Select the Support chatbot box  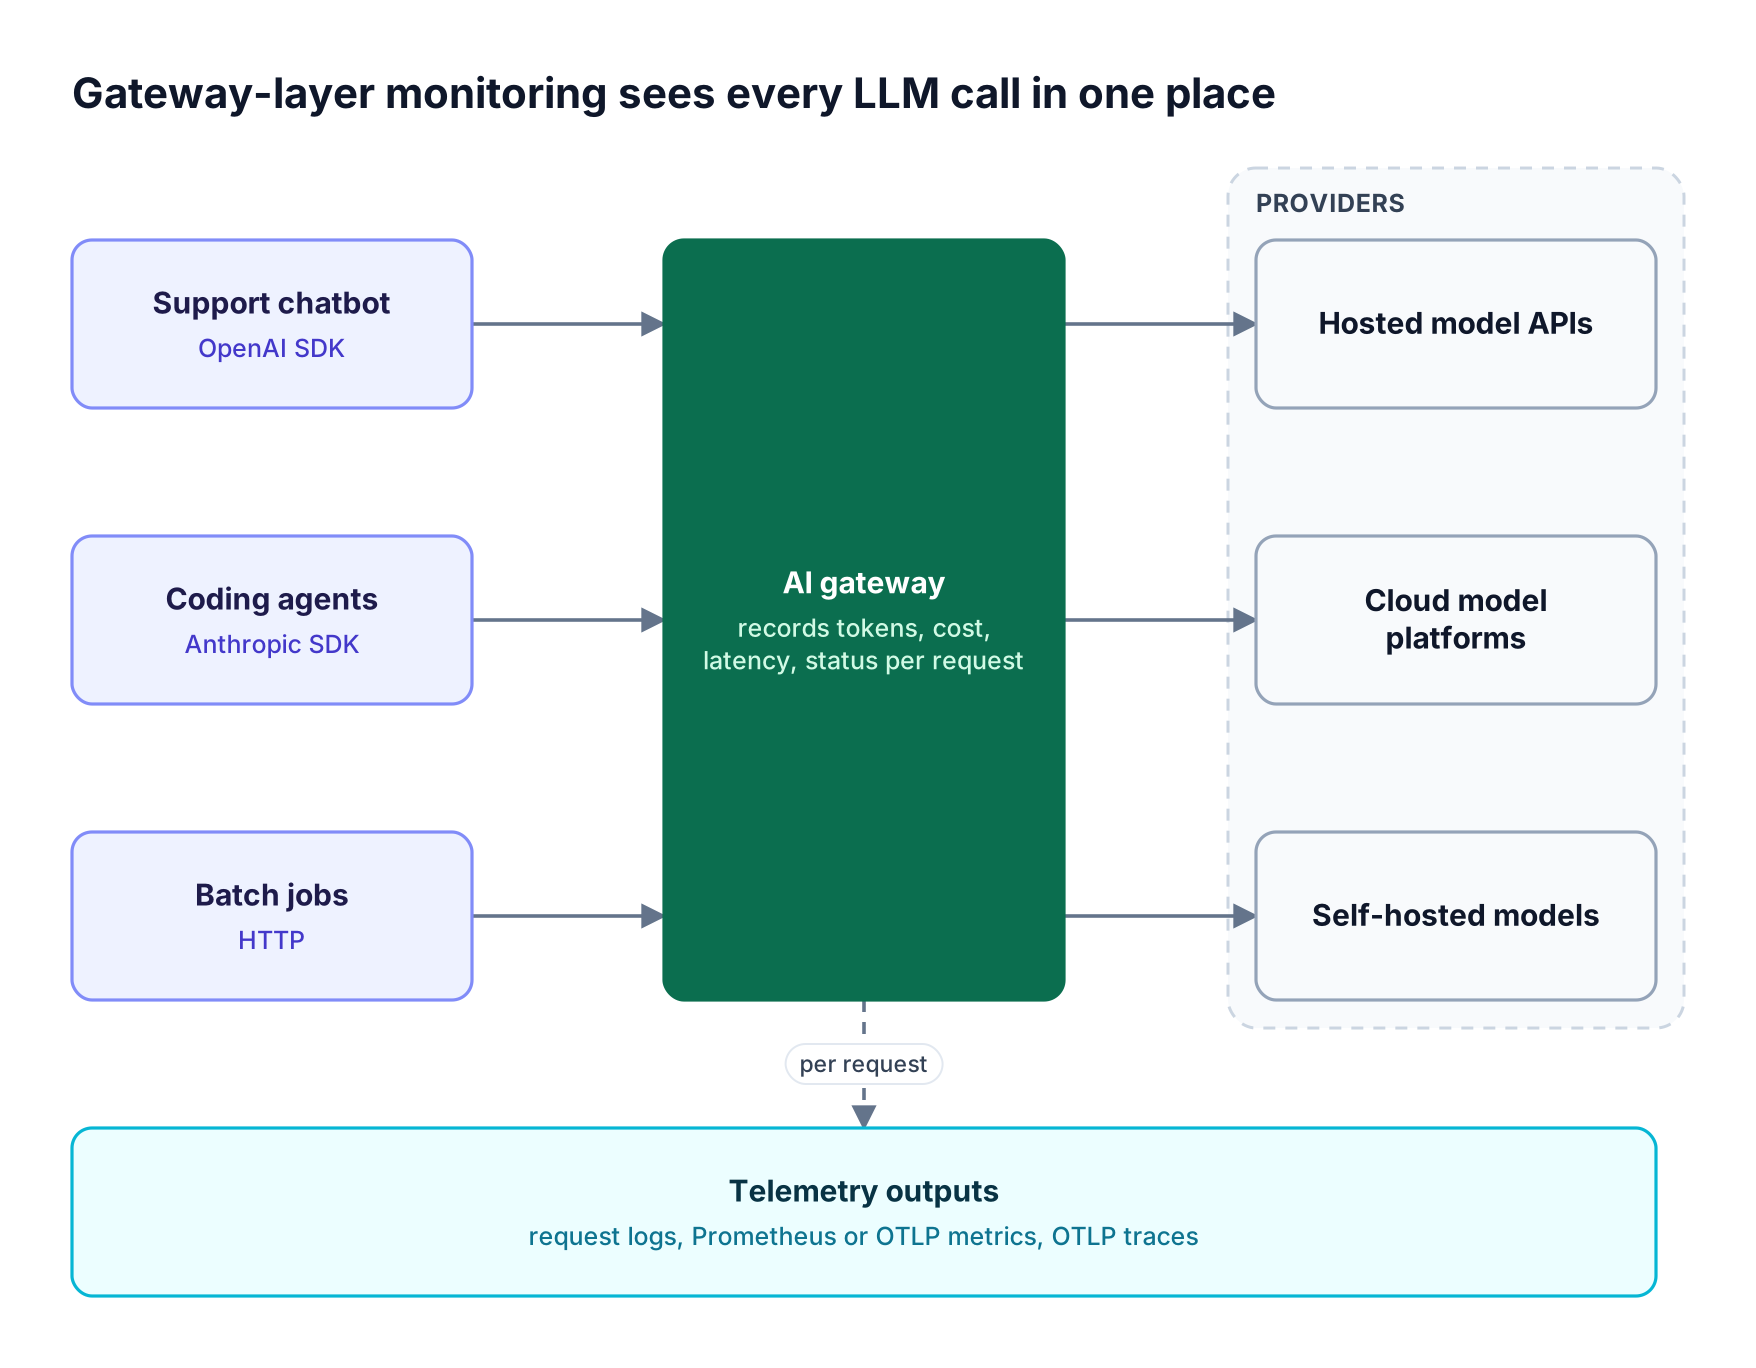pos(272,324)
